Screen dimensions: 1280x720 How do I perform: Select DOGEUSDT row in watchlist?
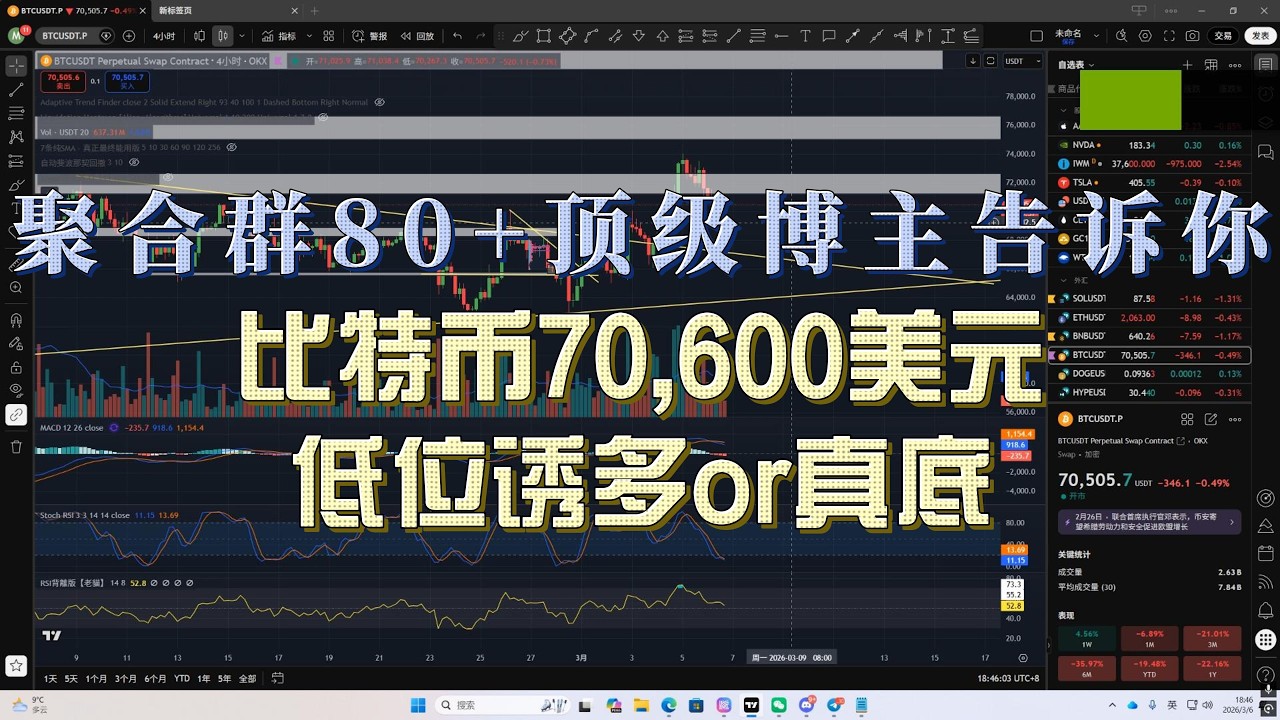tap(1150, 374)
